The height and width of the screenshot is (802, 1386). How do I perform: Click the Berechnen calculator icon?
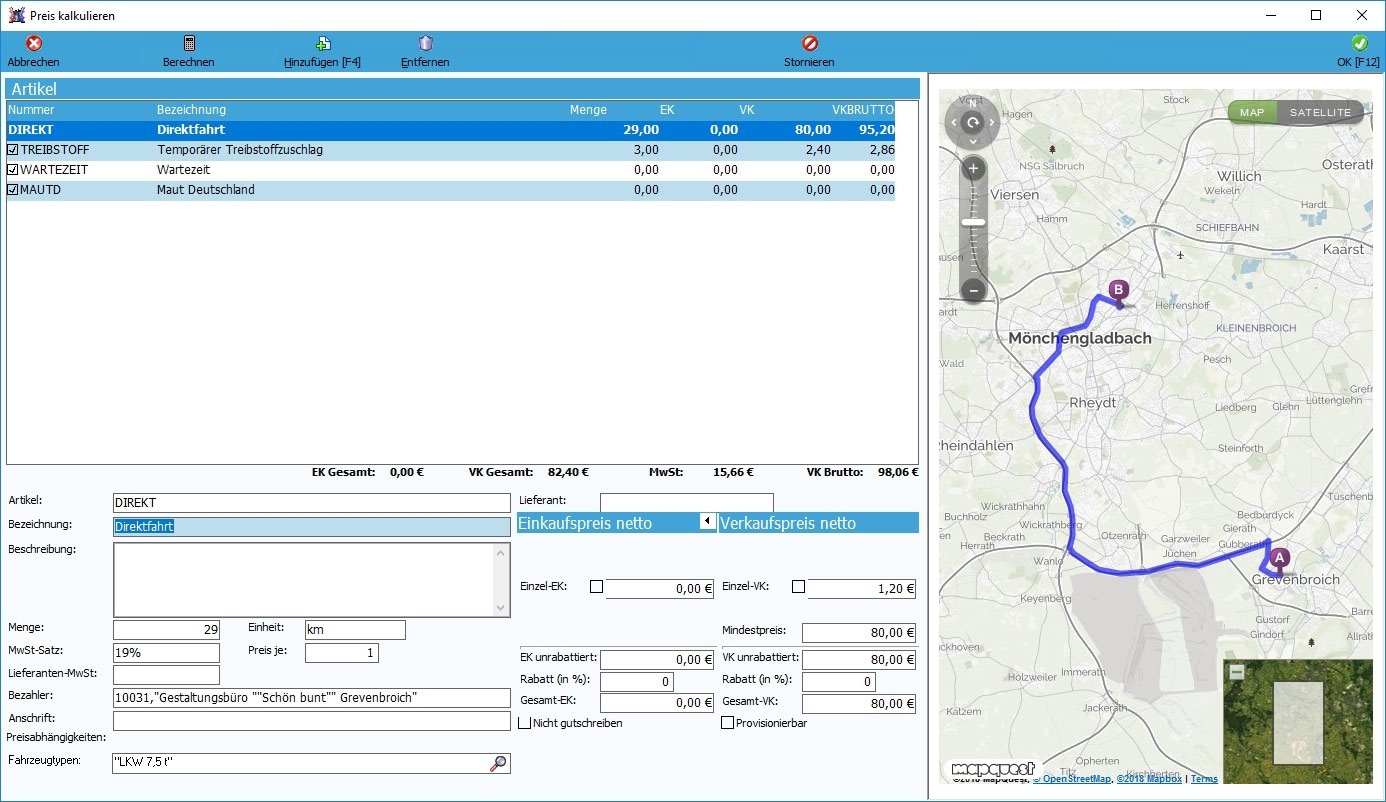pyautogui.click(x=189, y=44)
